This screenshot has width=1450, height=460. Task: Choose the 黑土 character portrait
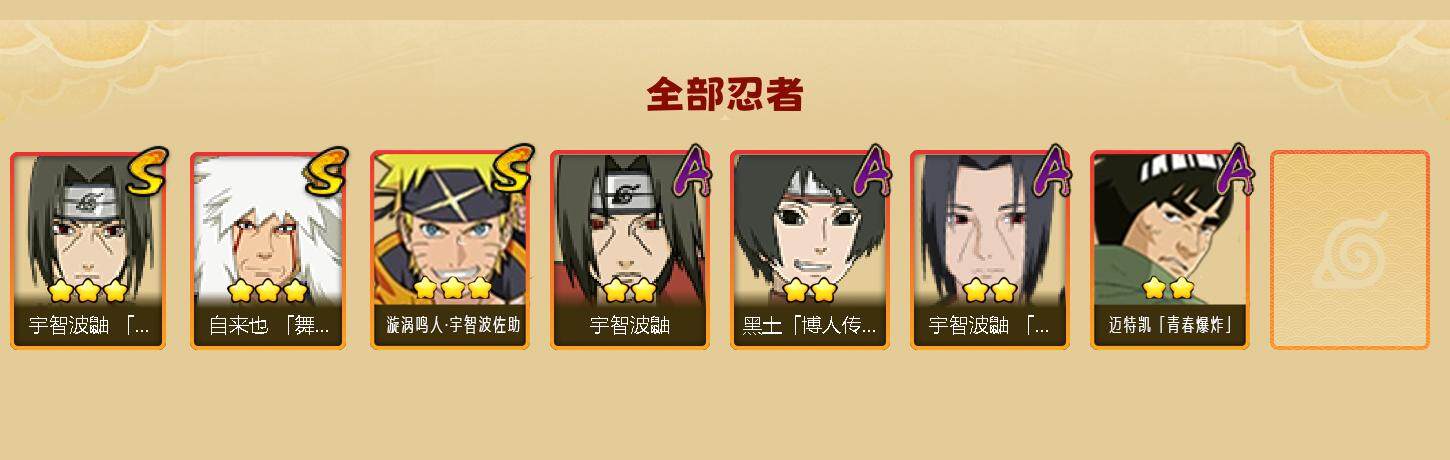coord(809,230)
